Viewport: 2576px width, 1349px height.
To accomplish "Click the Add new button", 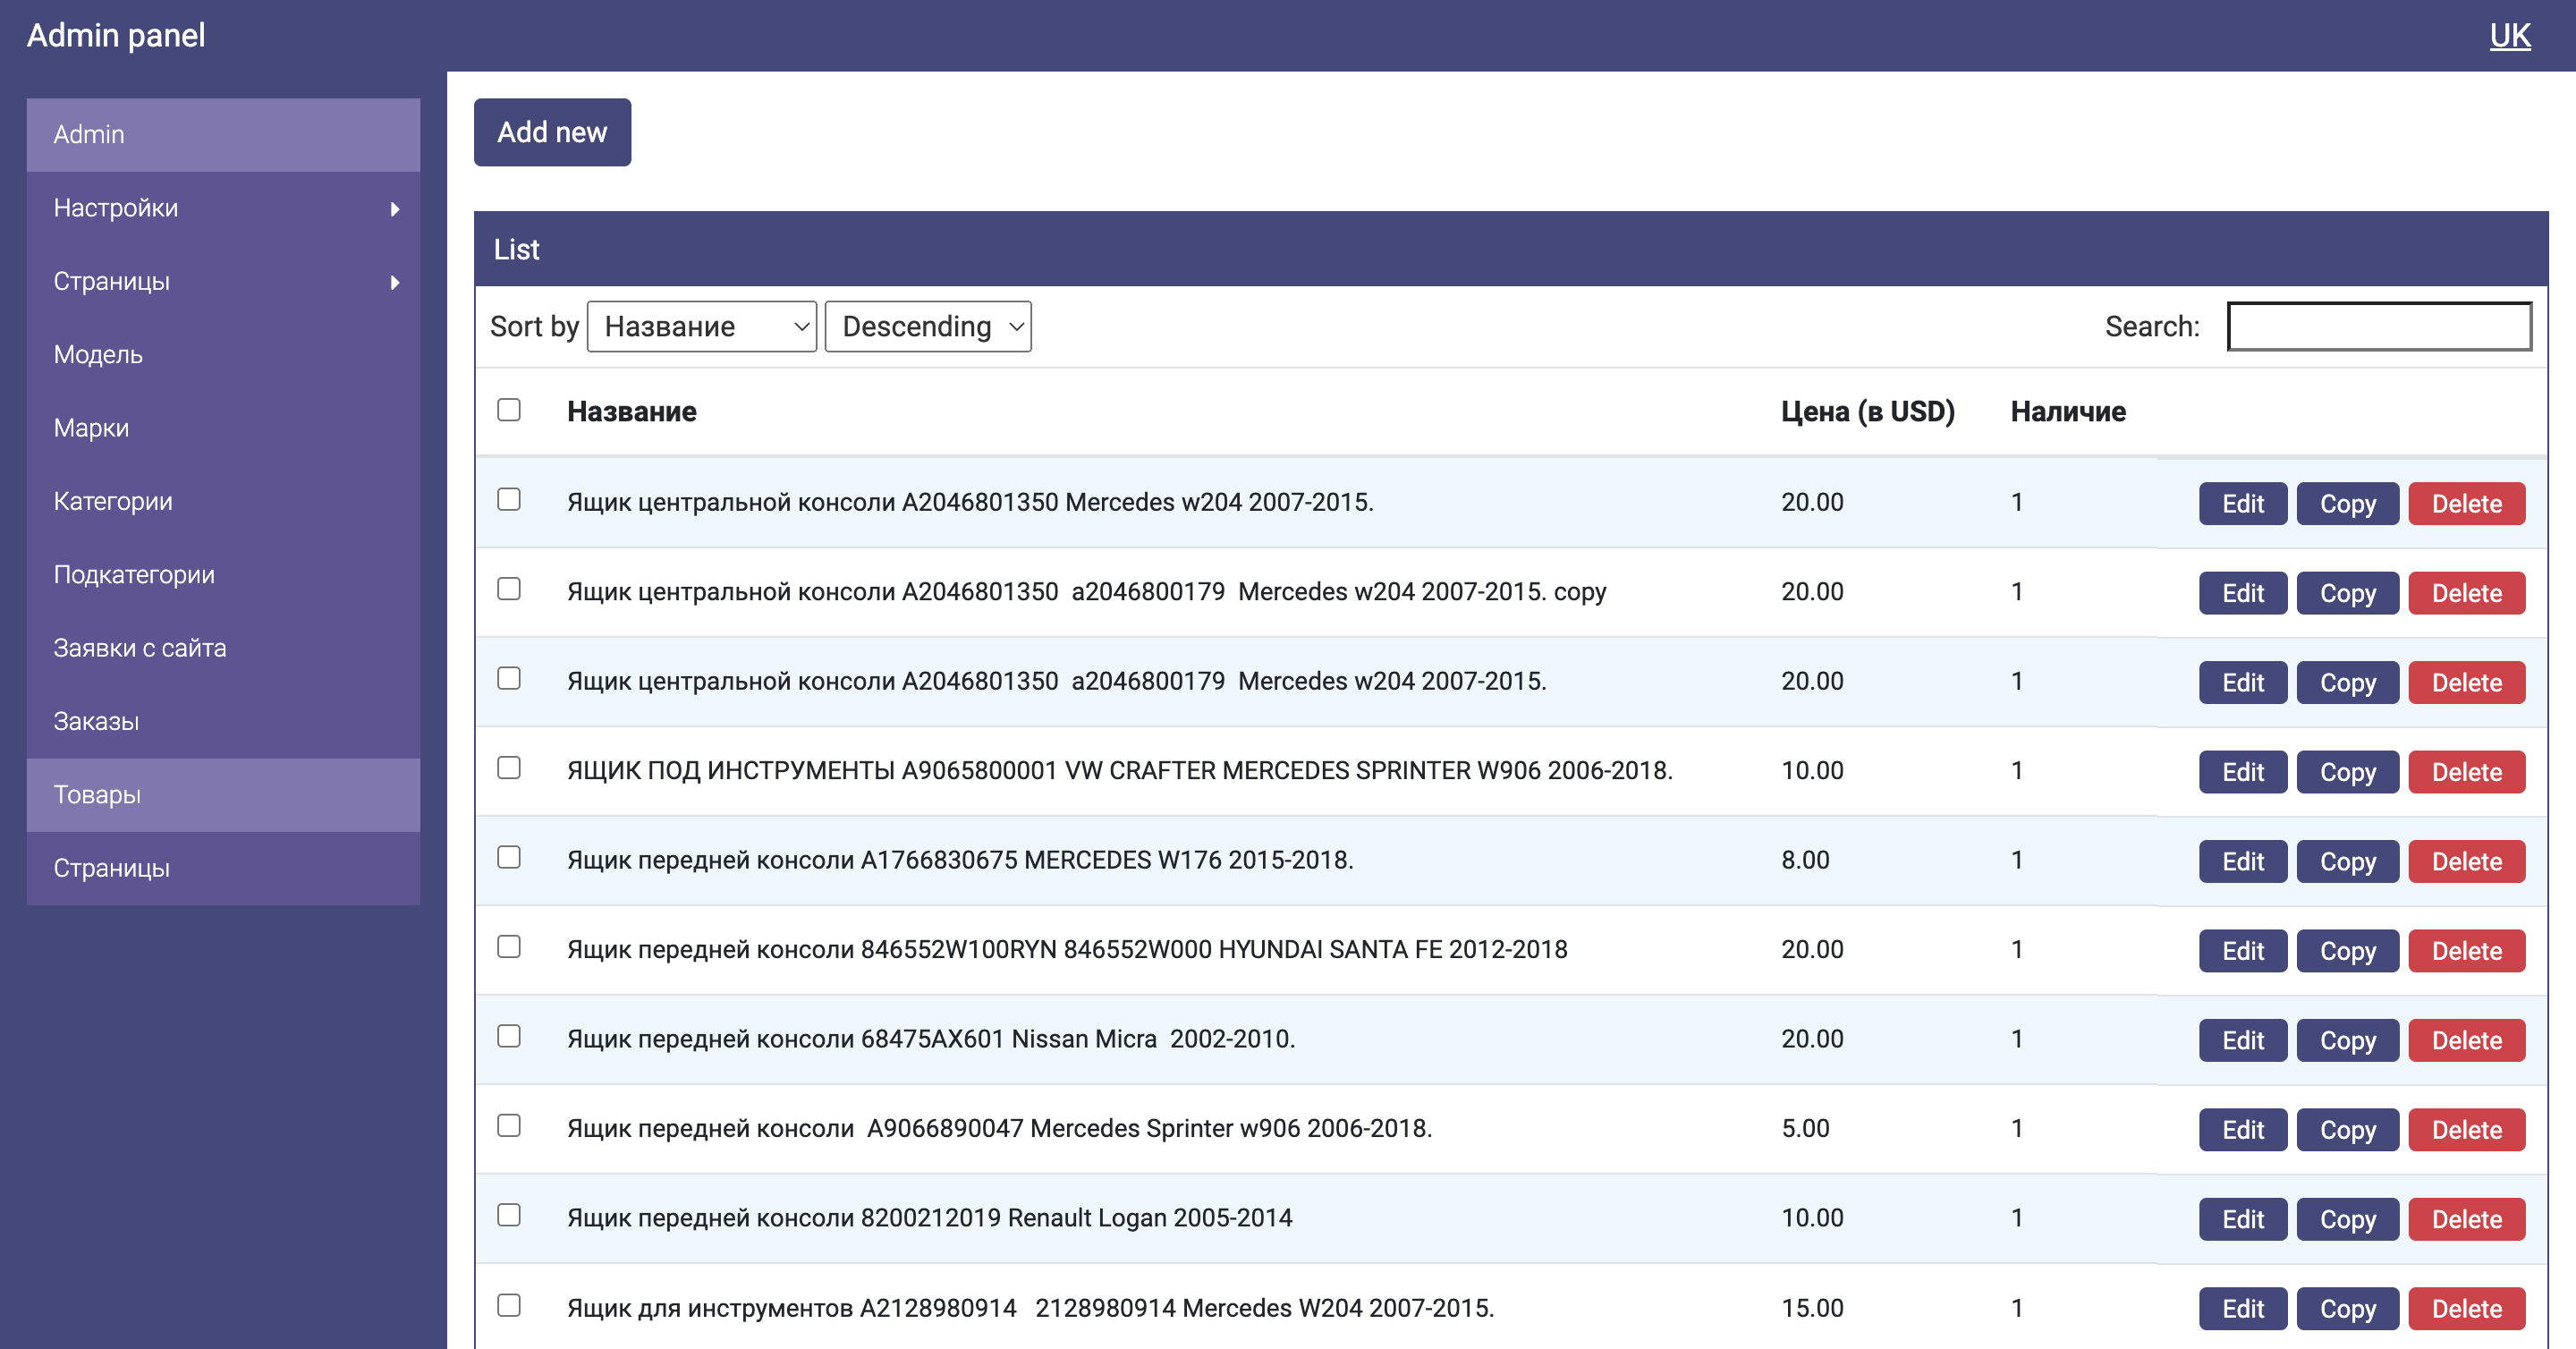I will coord(552,132).
